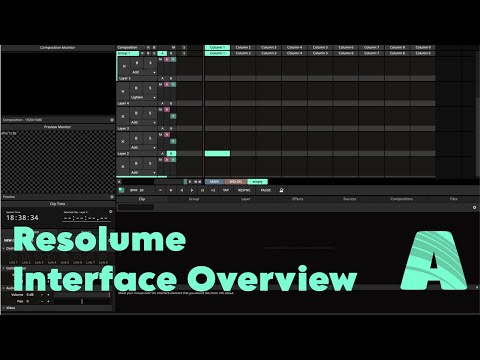Open the Compositions browser tab
The height and width of the screenshot is (360, 480).
point(401,199)
